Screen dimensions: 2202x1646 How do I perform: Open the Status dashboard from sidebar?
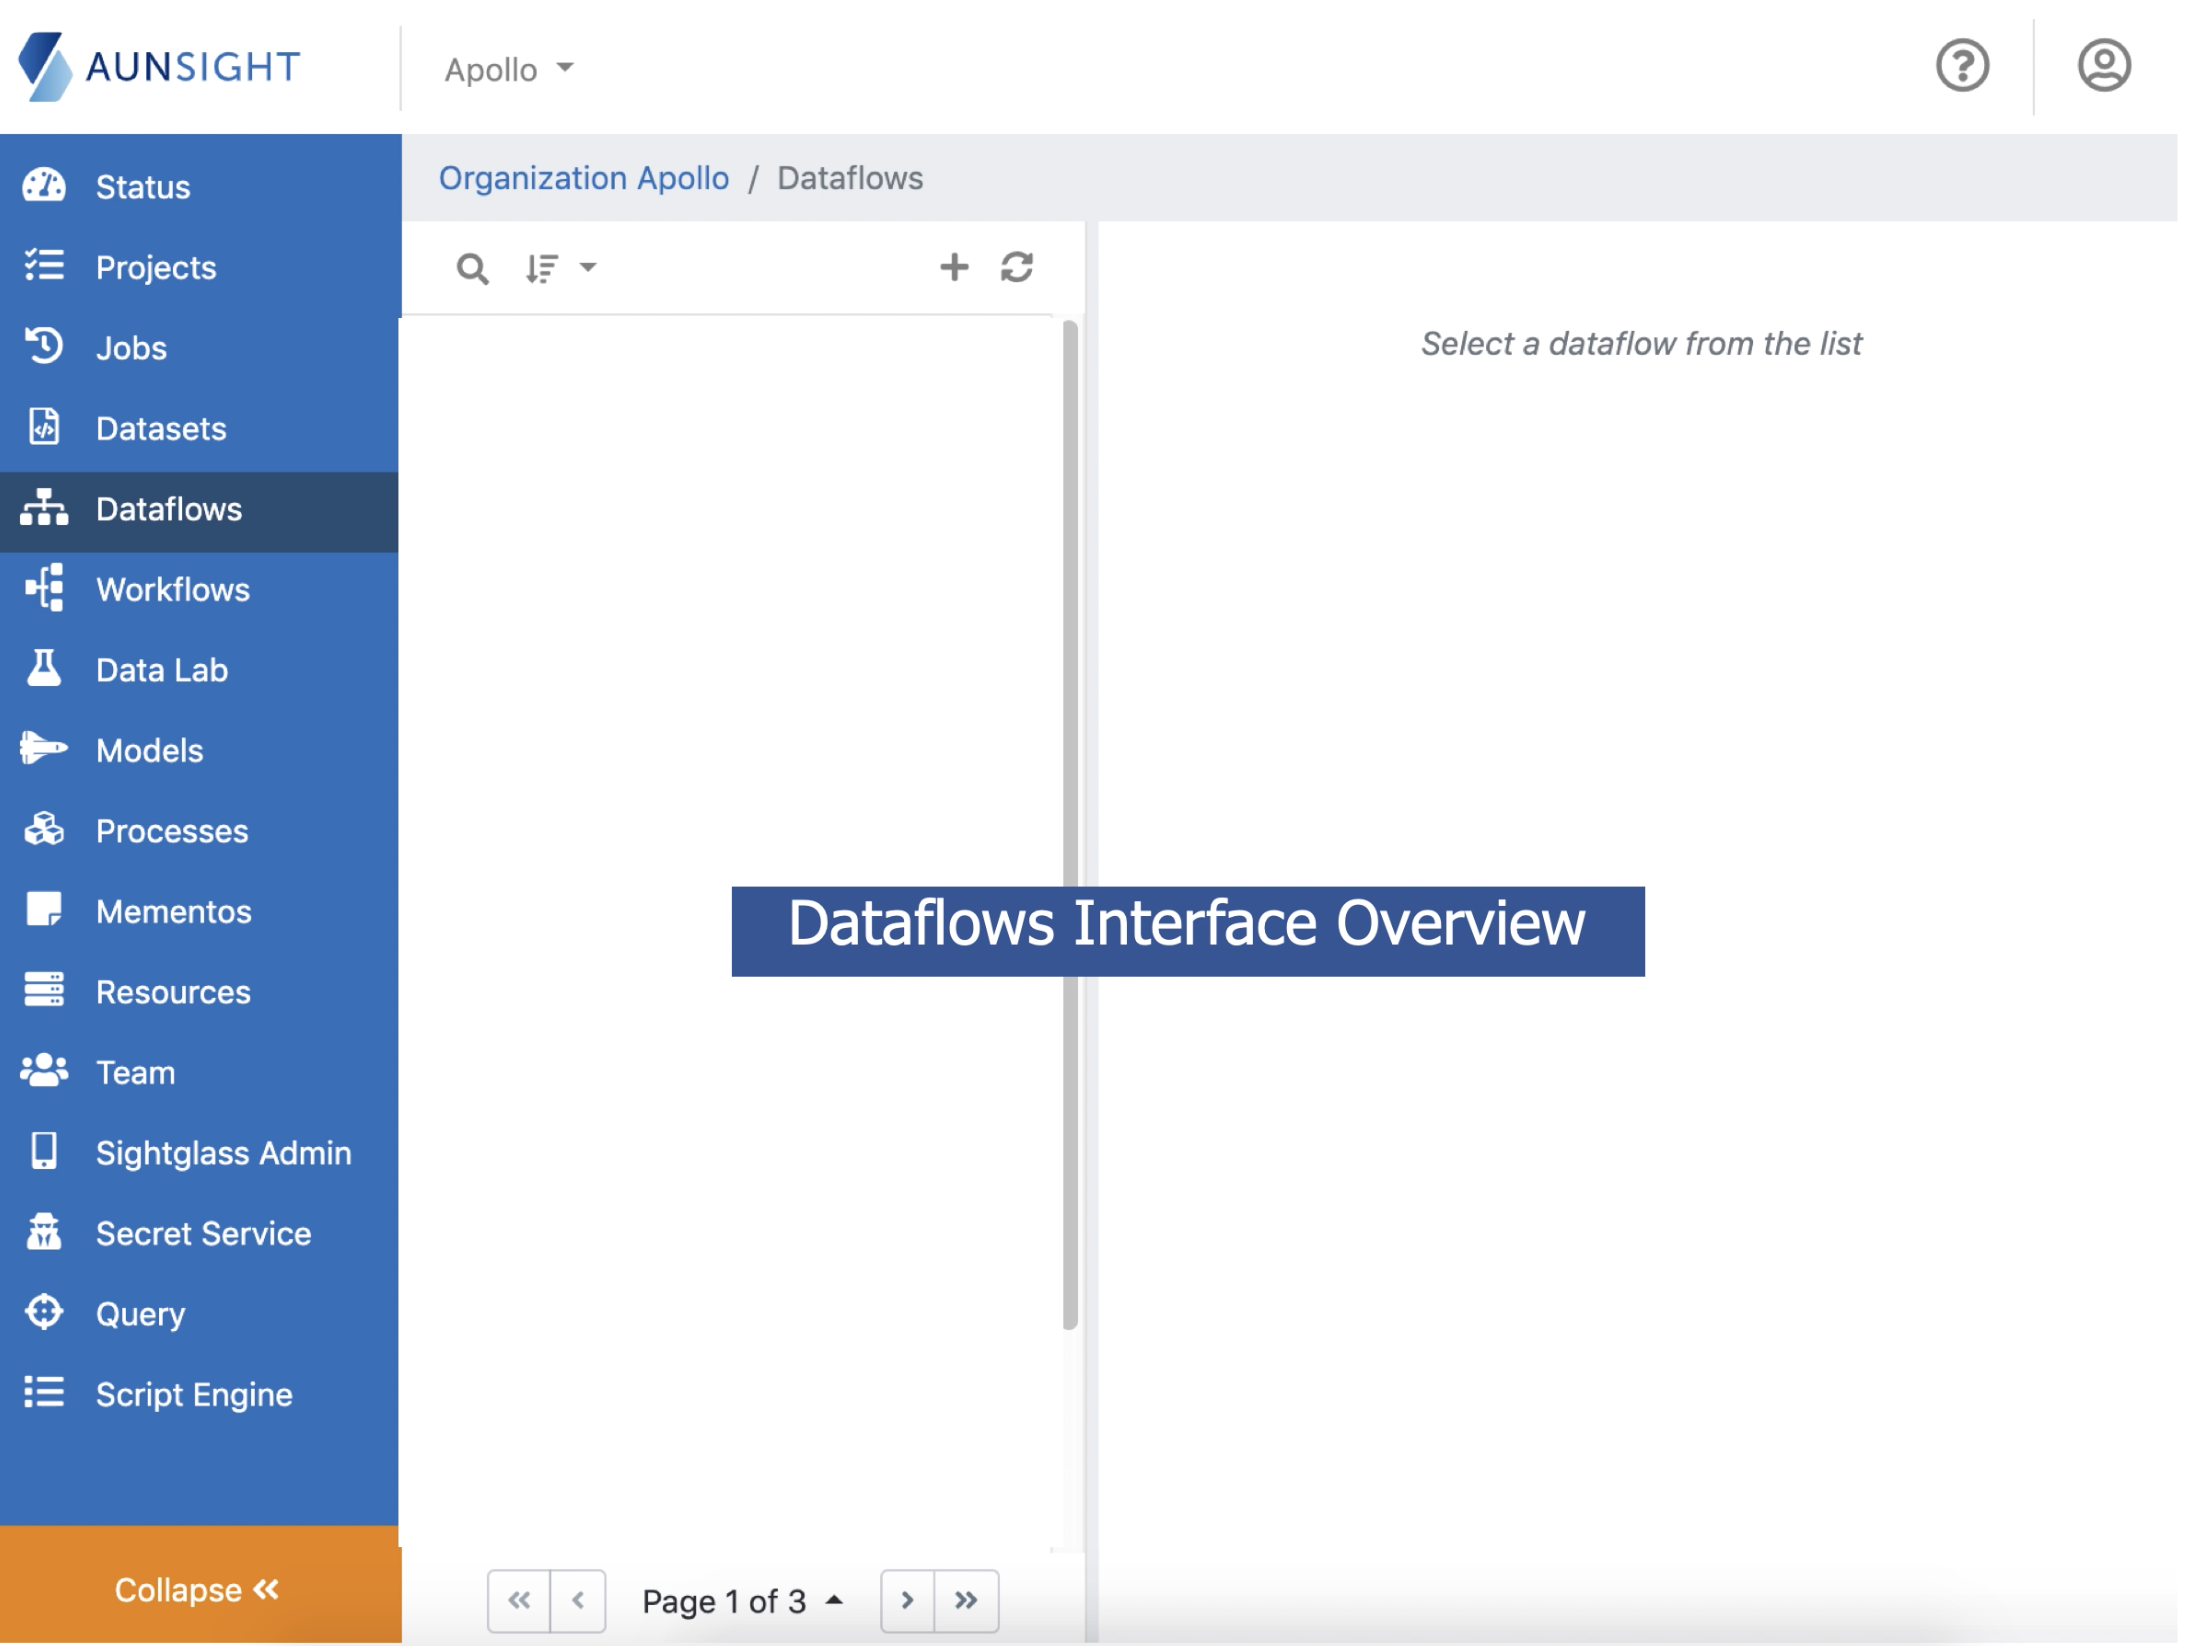pos(143,186)
